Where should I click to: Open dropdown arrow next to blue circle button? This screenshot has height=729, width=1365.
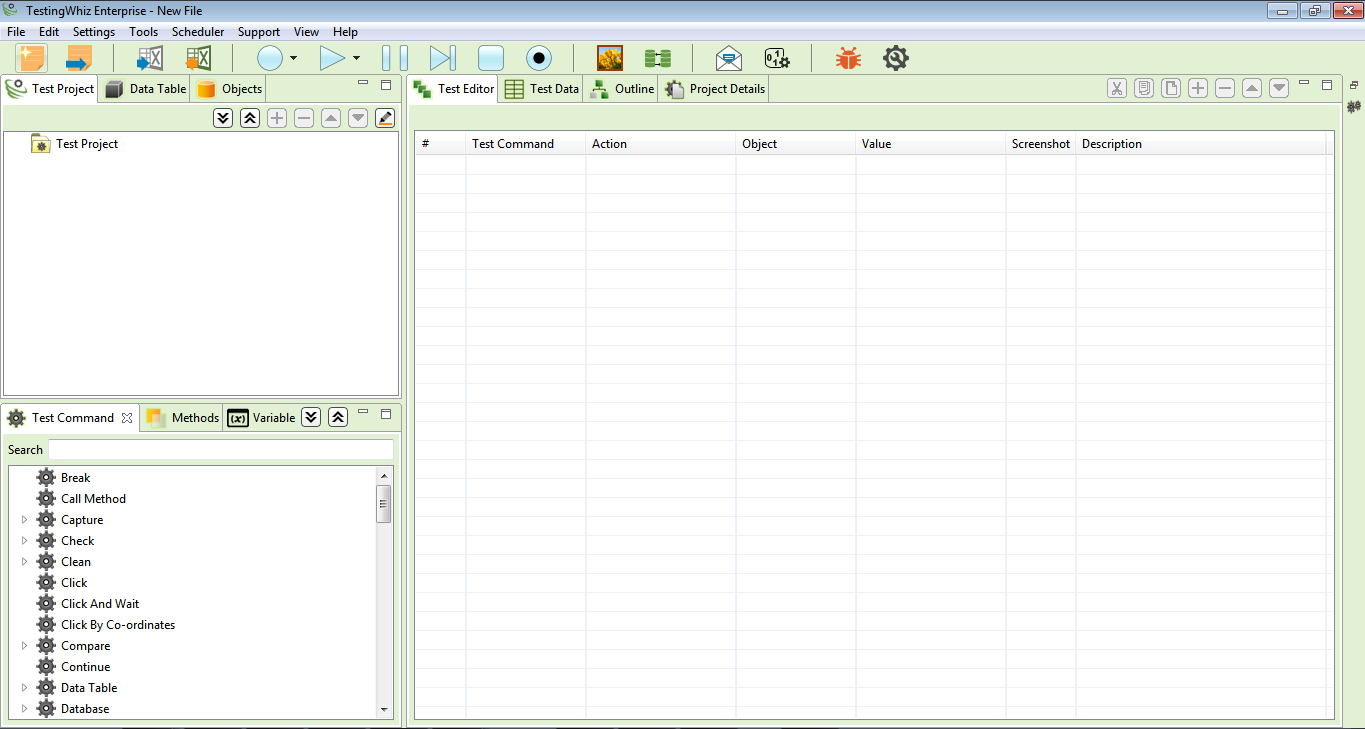[293, 59]
